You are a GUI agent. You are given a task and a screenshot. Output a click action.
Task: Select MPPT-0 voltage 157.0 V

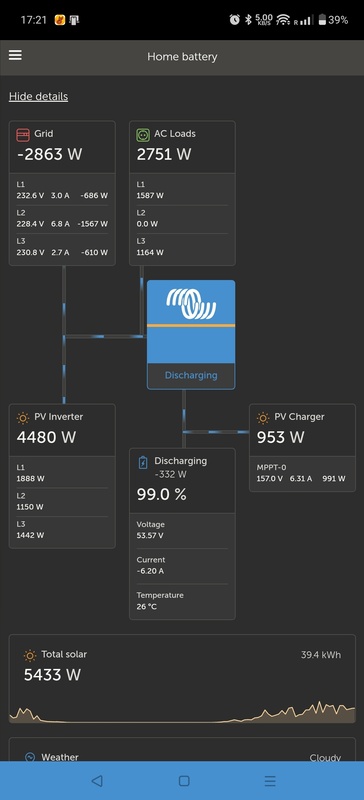click(270, 479)
